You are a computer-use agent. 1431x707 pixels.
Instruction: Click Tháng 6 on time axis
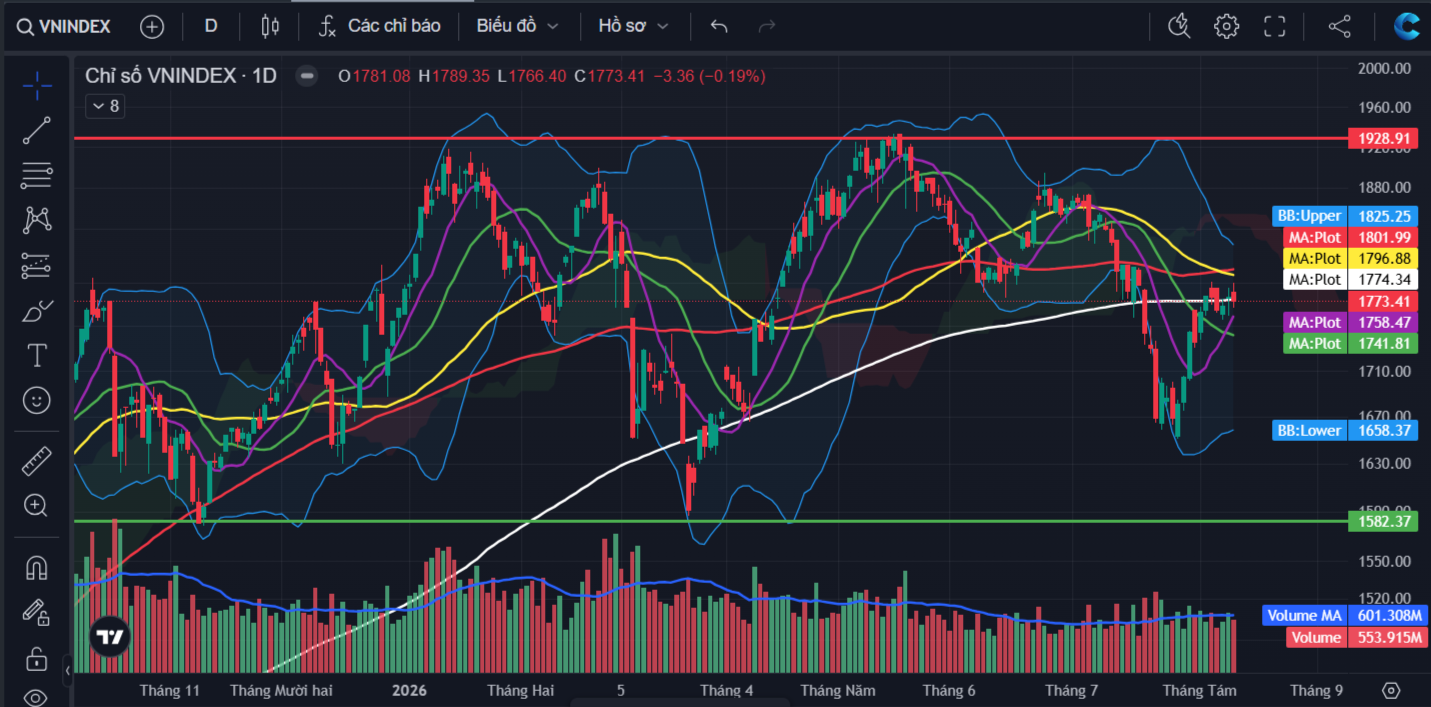[949, 691]
